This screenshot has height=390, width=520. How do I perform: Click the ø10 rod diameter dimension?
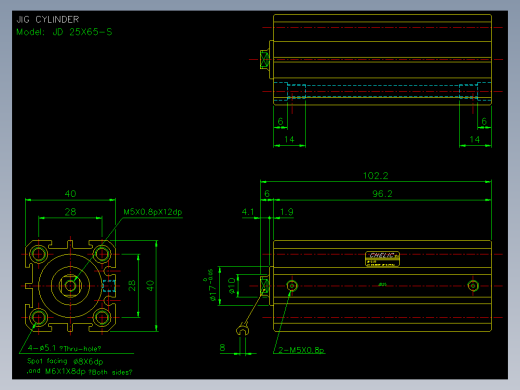232,286
